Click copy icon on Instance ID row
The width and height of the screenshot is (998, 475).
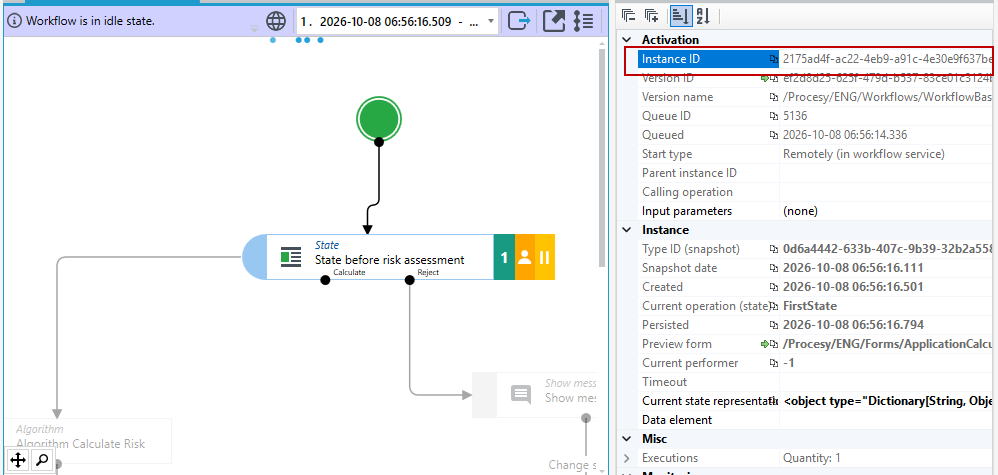click(x=774, y=59)
